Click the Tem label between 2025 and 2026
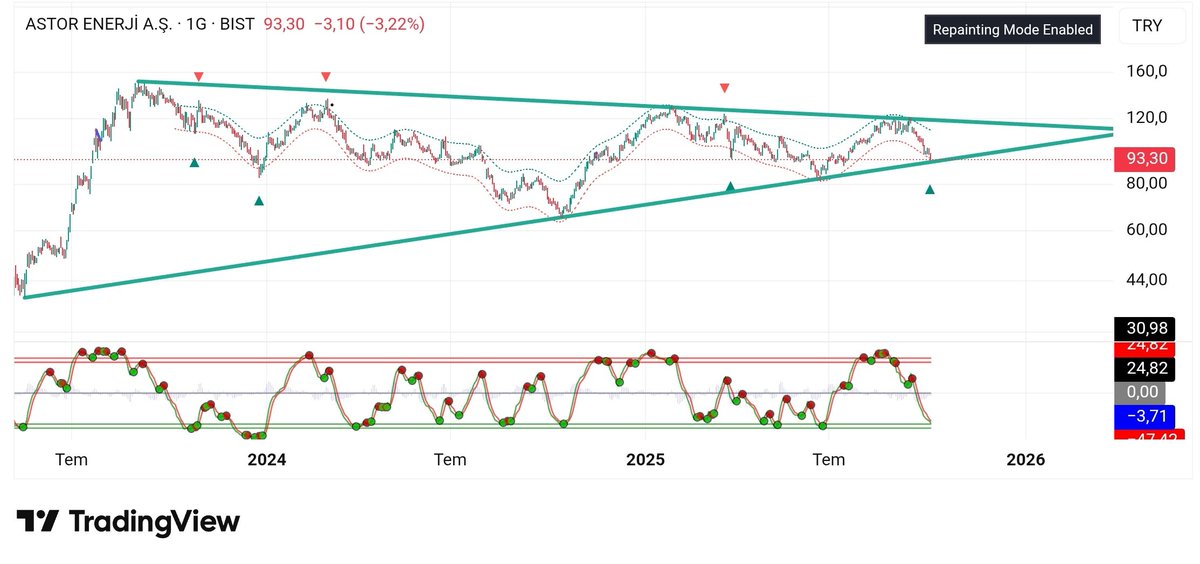 pos(829,459)
